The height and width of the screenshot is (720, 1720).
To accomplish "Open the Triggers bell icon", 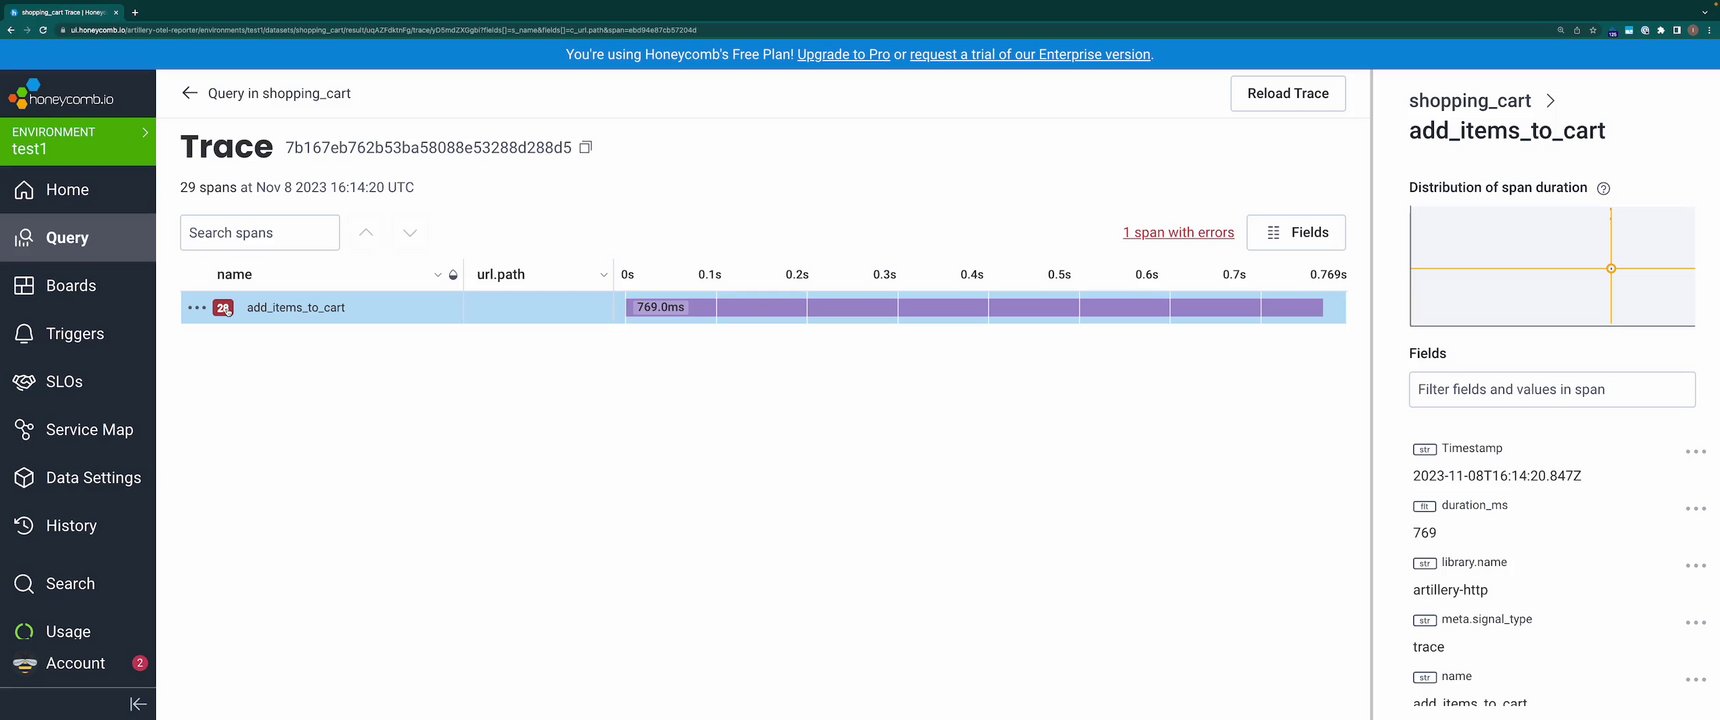I will (25, 334).
